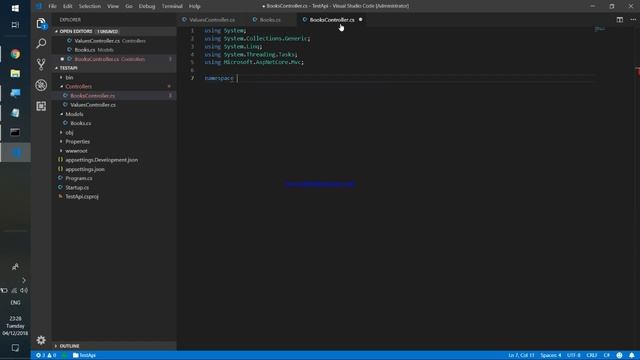Image resolution: width=640 pixels, height=360 pixels.
Task: Open the command prompt taskbar icon
Action: point(15,132)
